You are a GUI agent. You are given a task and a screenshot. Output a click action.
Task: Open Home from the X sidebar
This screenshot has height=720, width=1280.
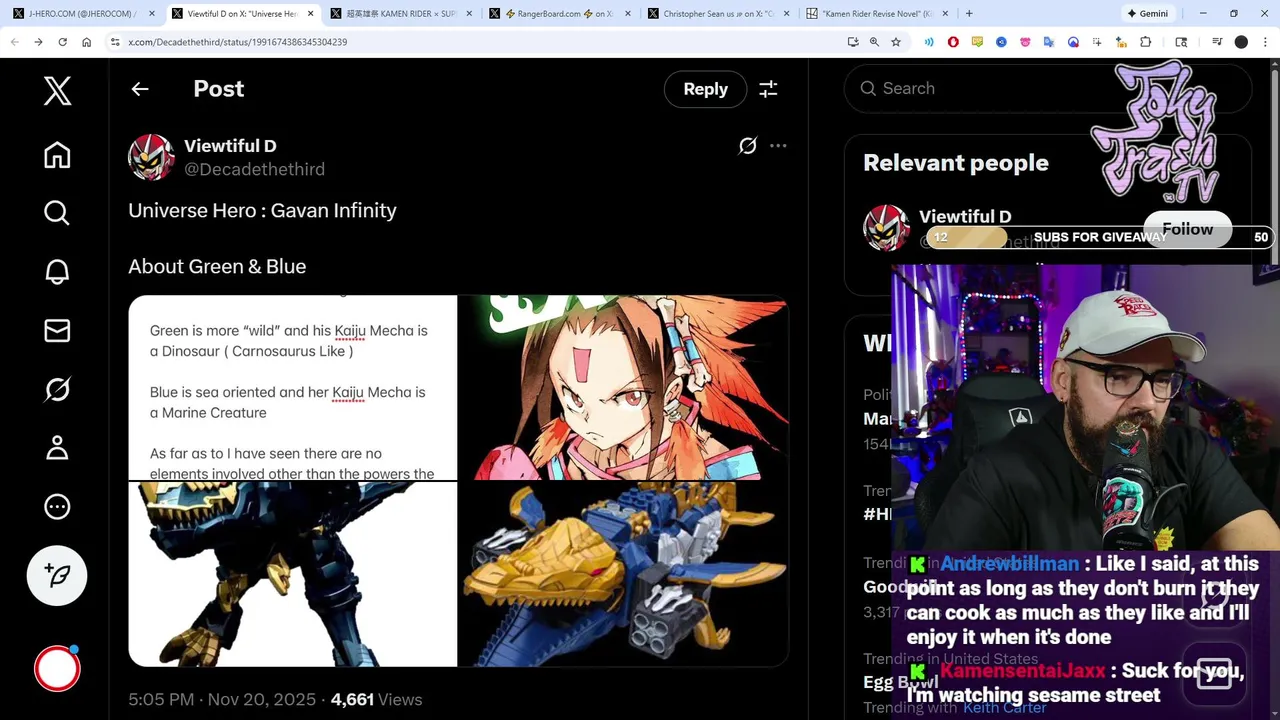[57, 155]
